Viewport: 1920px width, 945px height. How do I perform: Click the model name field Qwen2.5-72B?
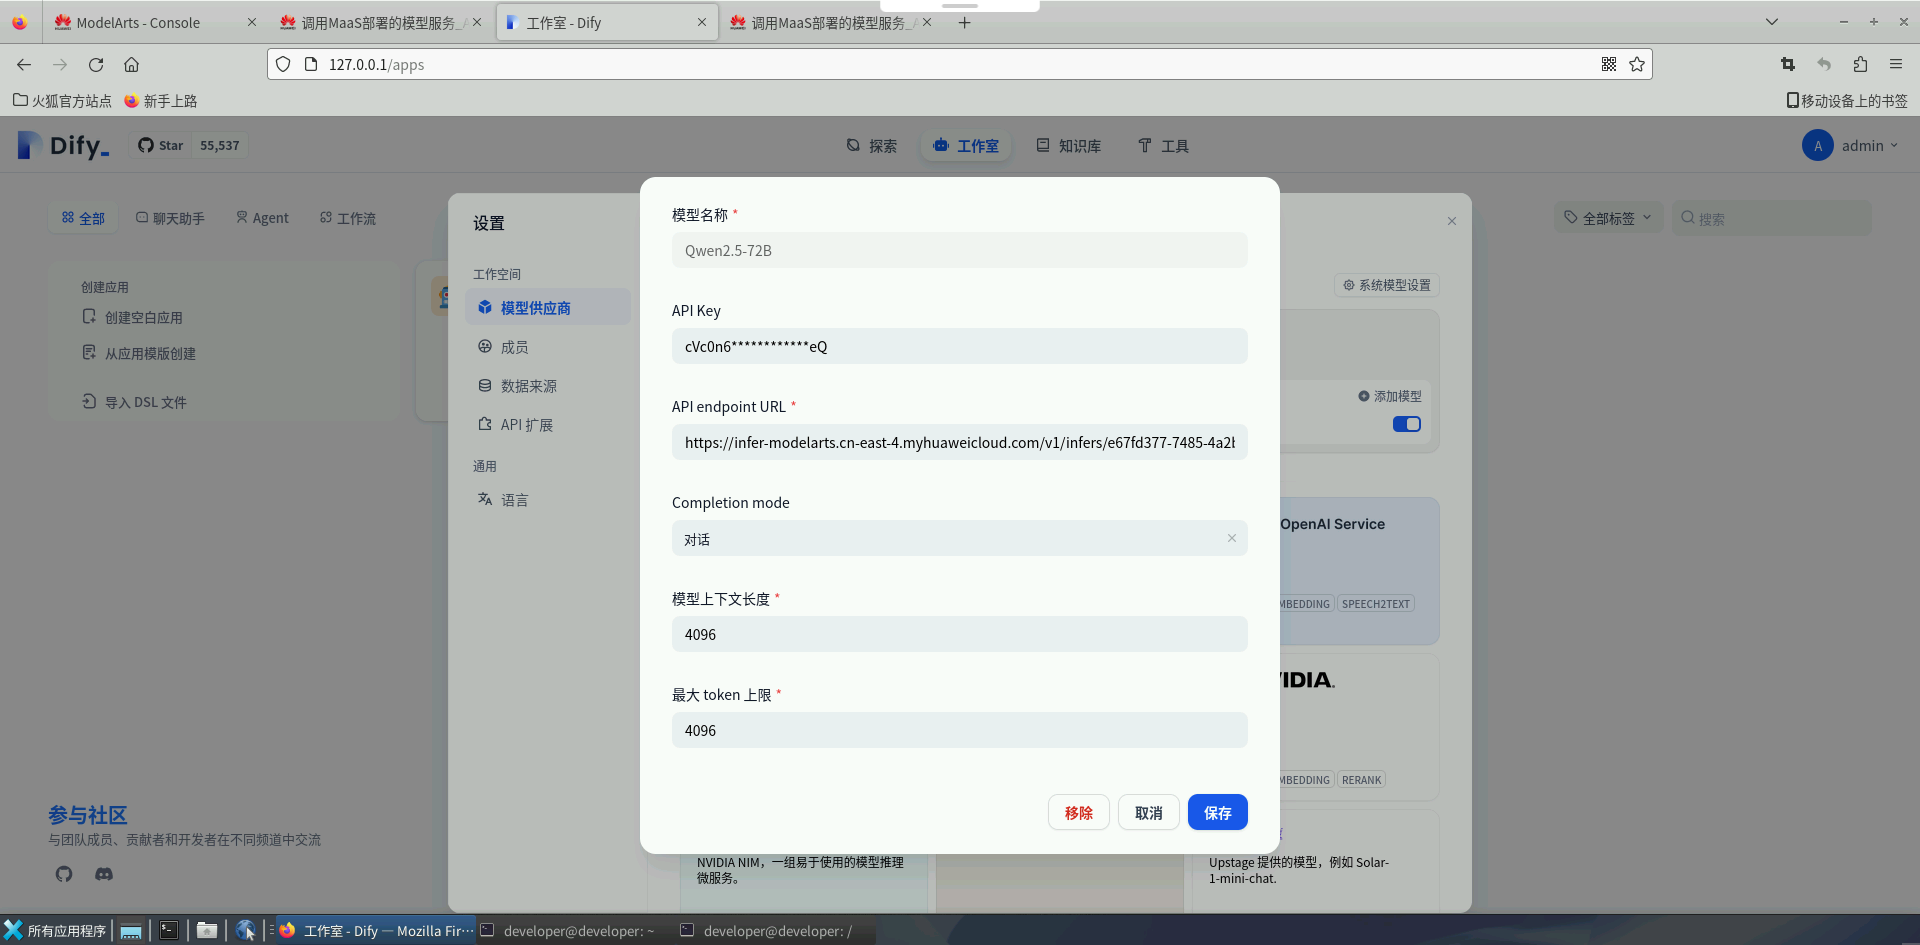(959, 250)
